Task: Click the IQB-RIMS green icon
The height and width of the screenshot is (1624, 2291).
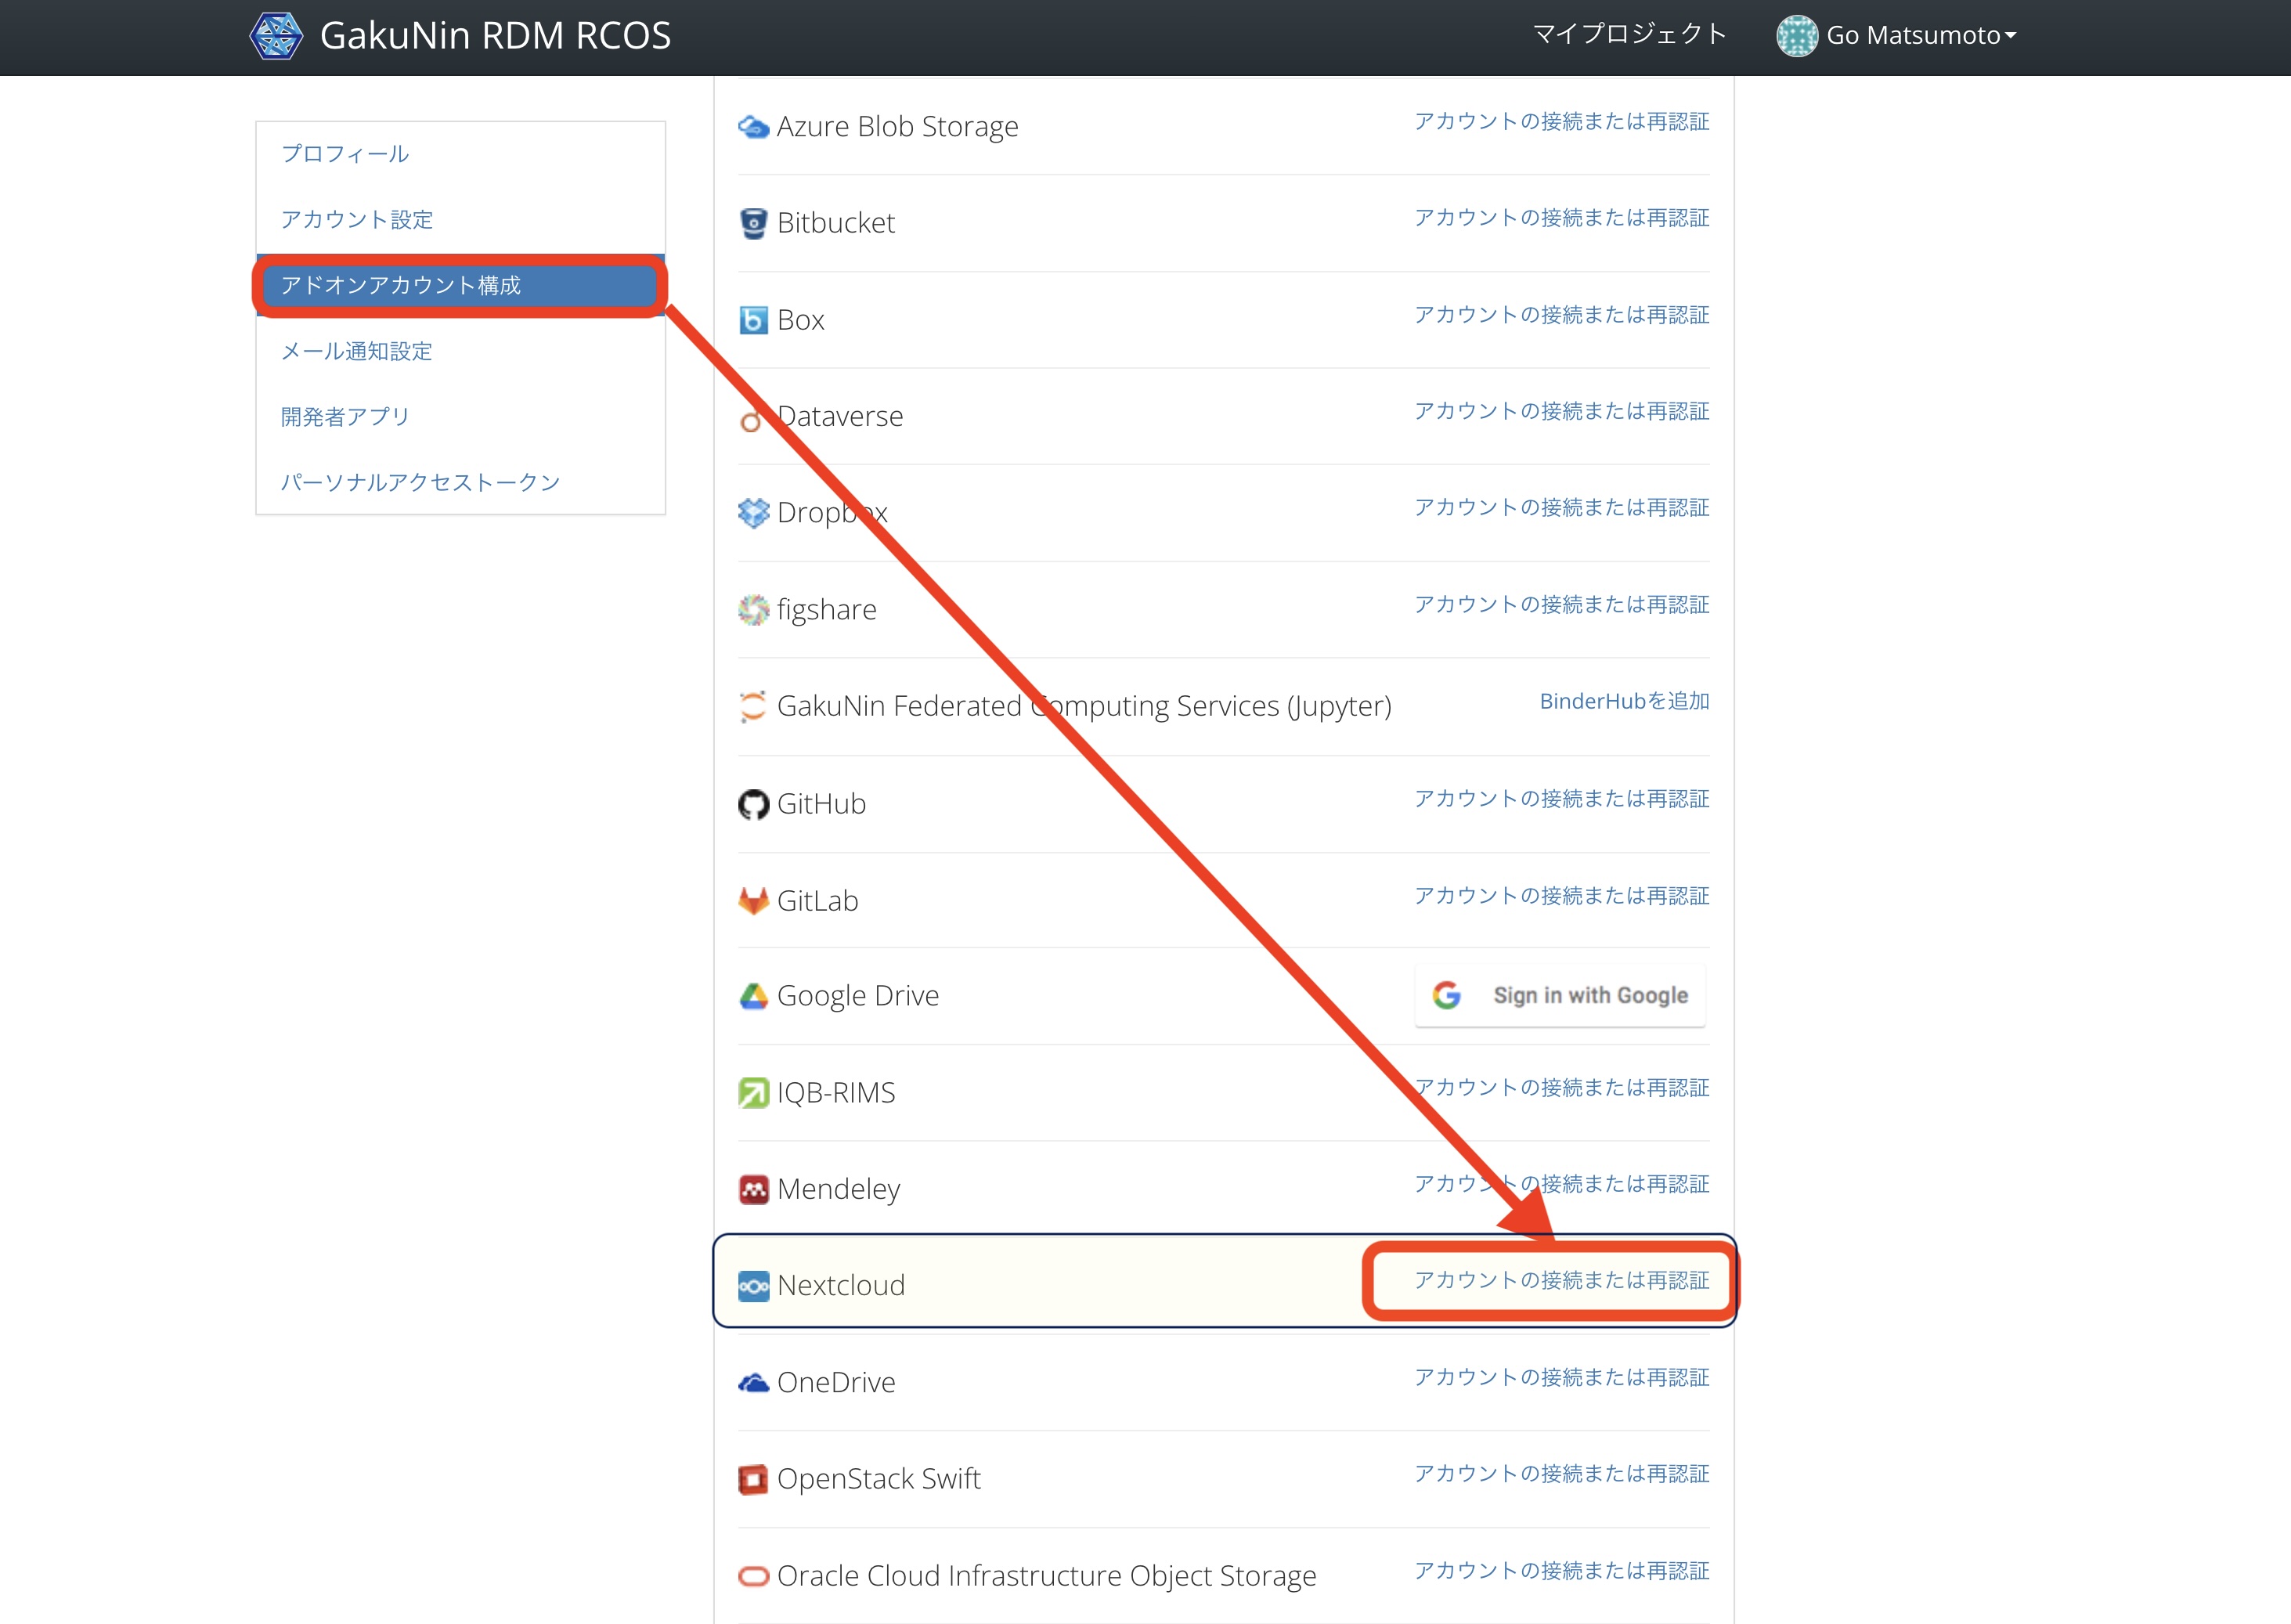Action: coord(753,1093)
